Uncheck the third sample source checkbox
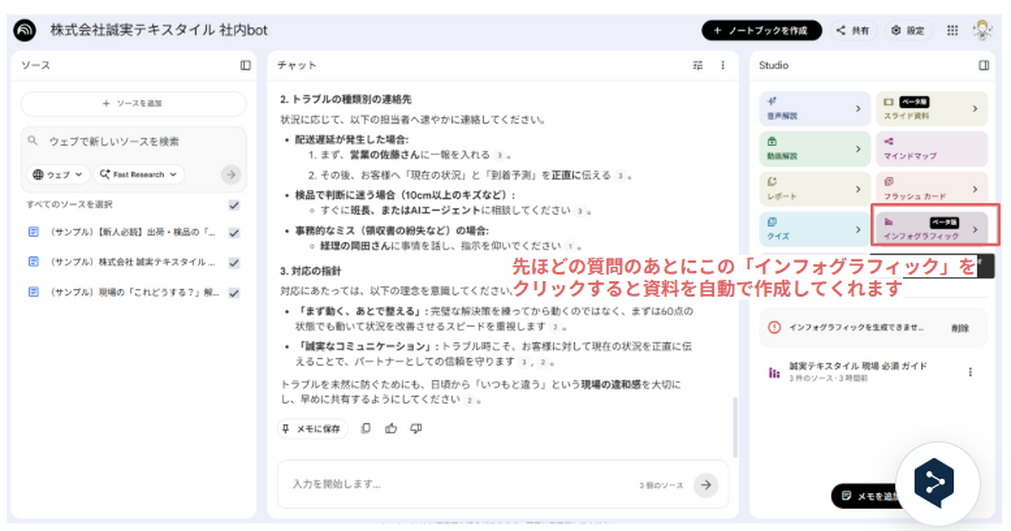This screenshot has width=1011, height=531. (234, 293)
